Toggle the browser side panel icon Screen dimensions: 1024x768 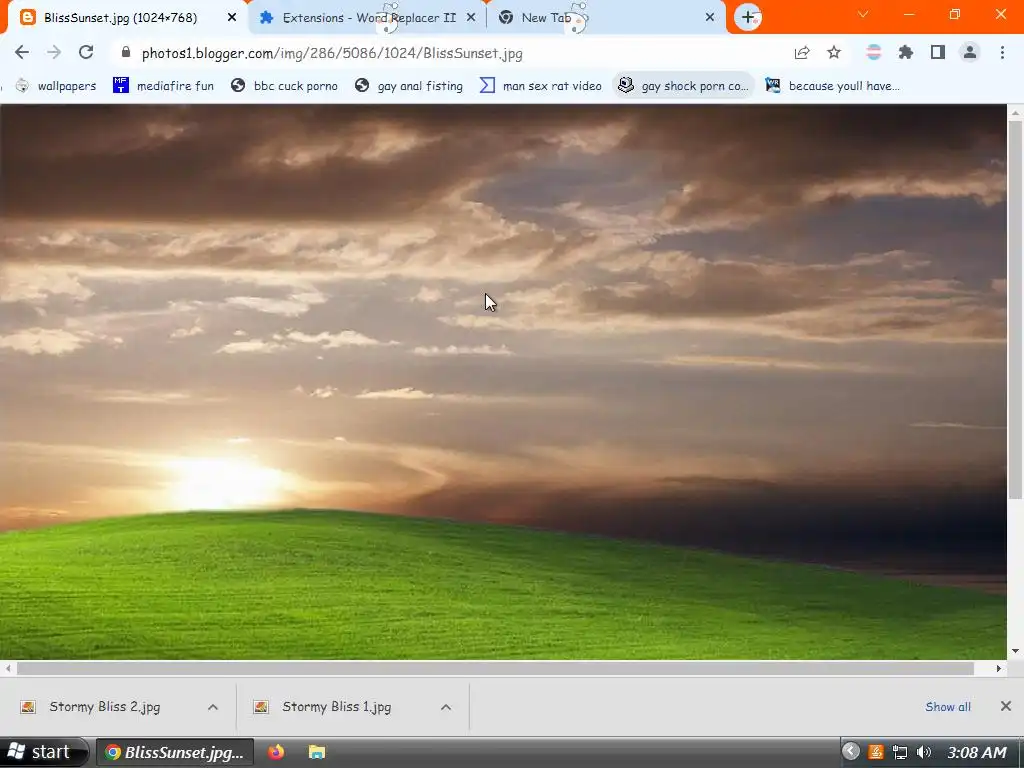[x=938, y=53]
